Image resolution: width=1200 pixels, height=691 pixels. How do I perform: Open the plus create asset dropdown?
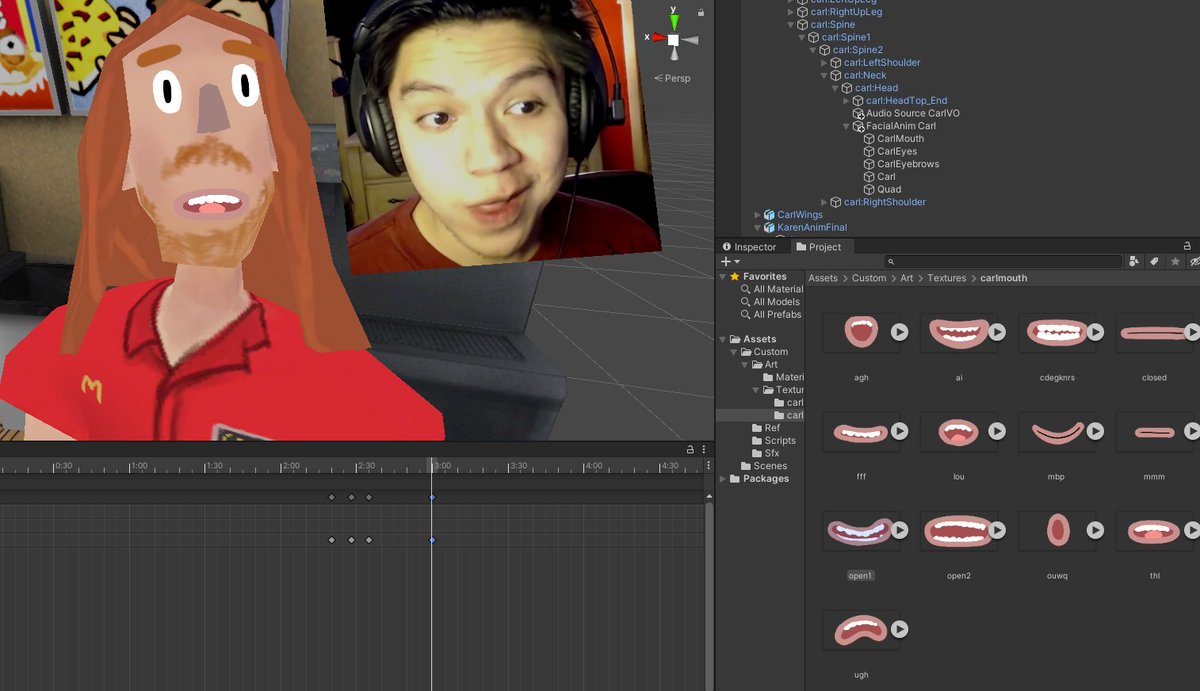pyautogui.click(x=730, y=261)
